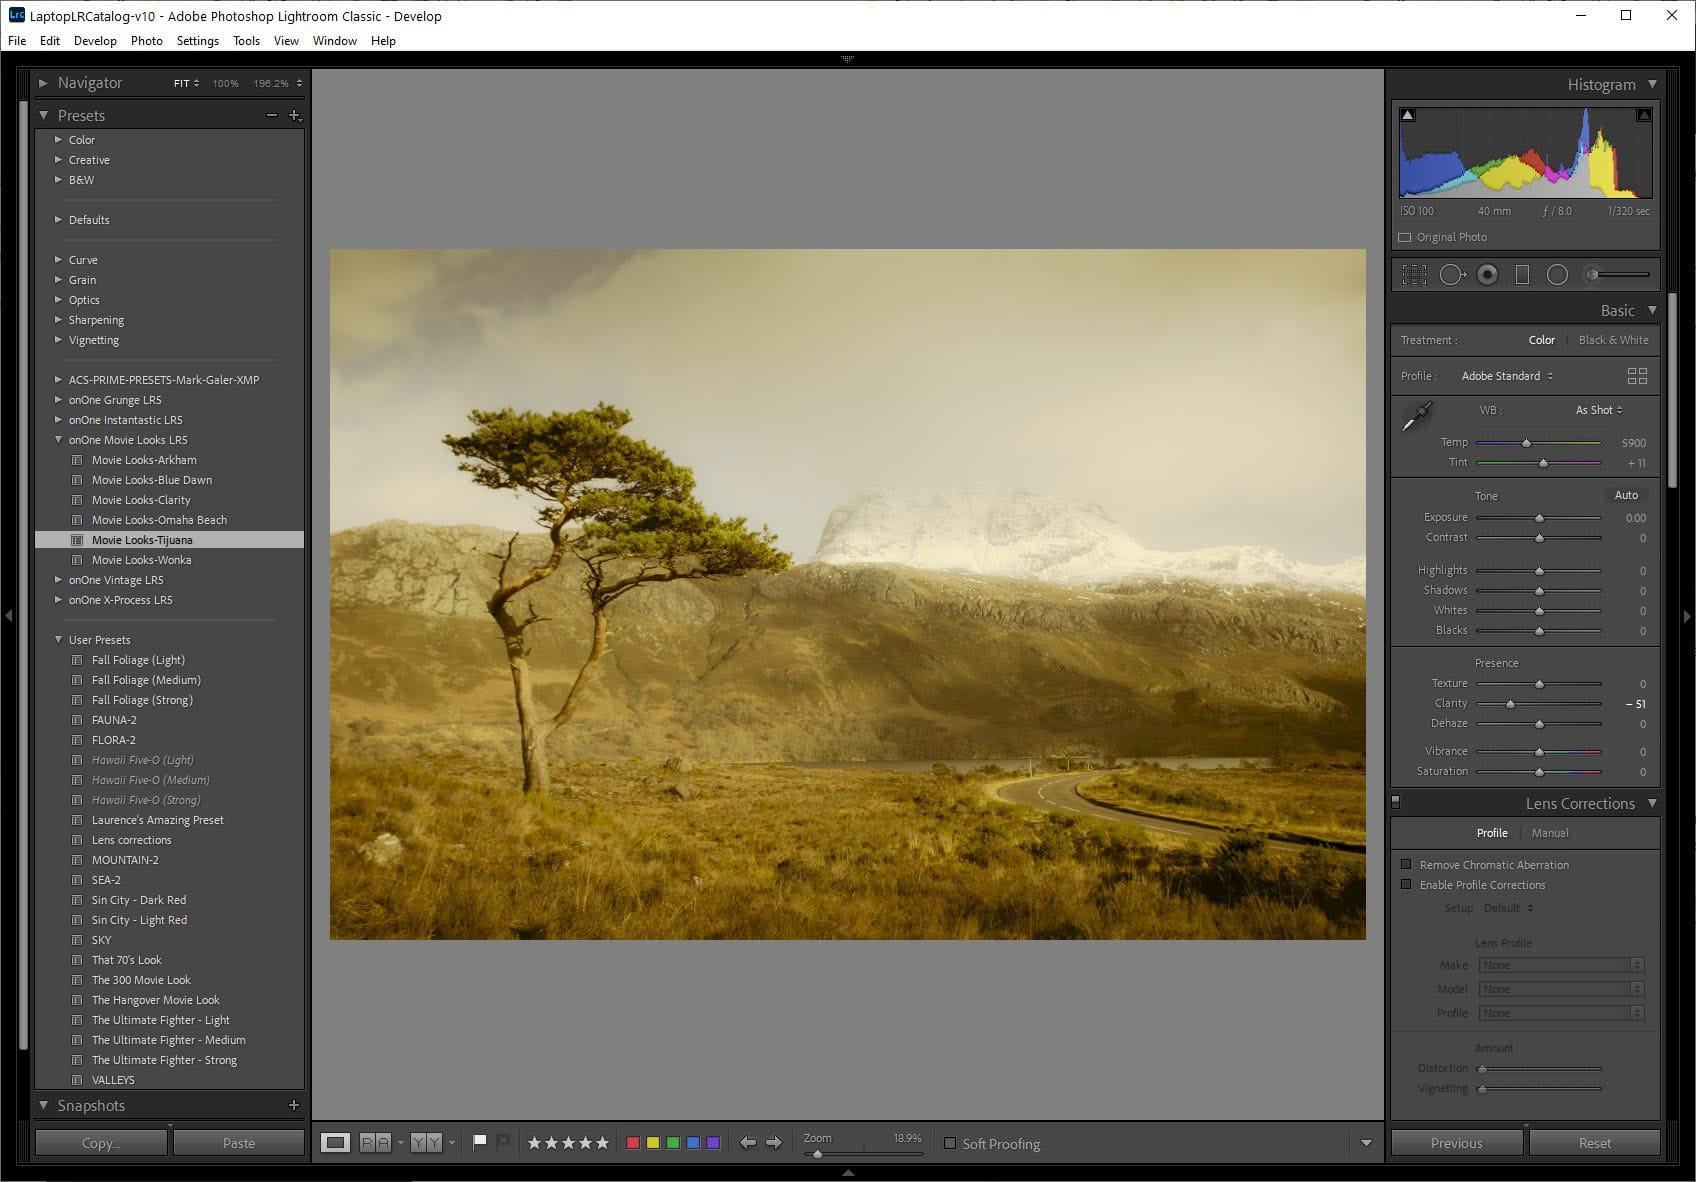Switch to the Manual tab in Lens Corrections

coord(1550,832)
